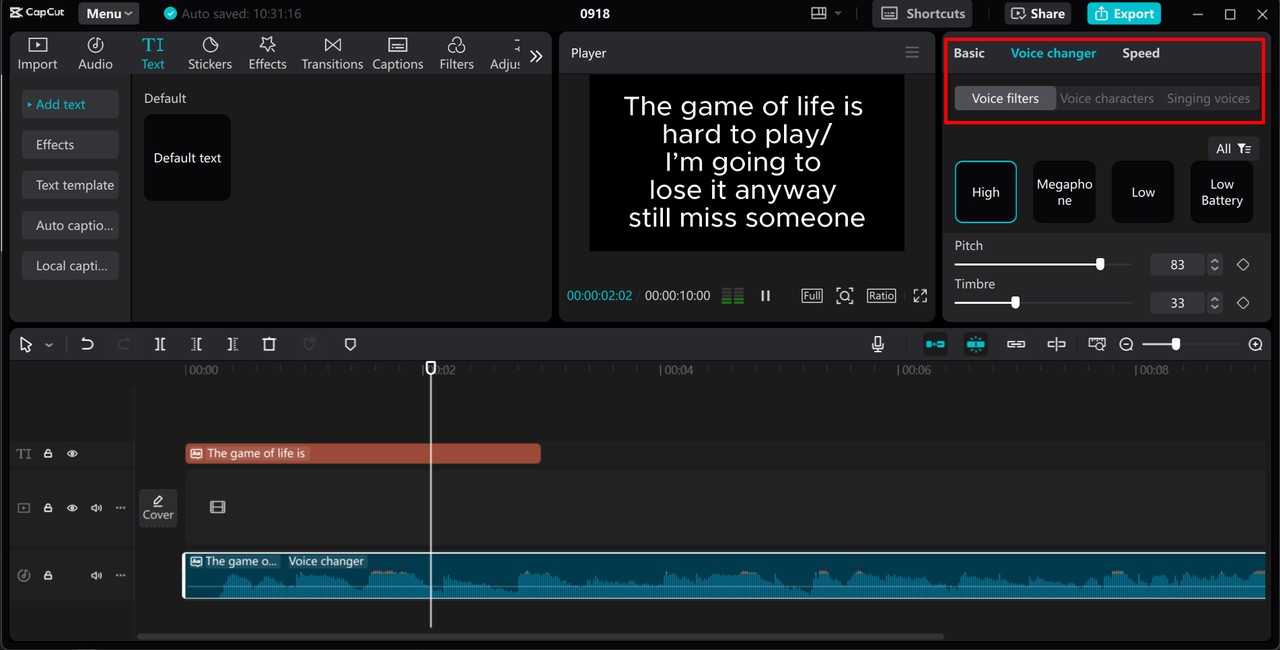The image size is (1280, 650).
Task: Click the Timbre value field showing 33
Action: (x=1178, y=303)
